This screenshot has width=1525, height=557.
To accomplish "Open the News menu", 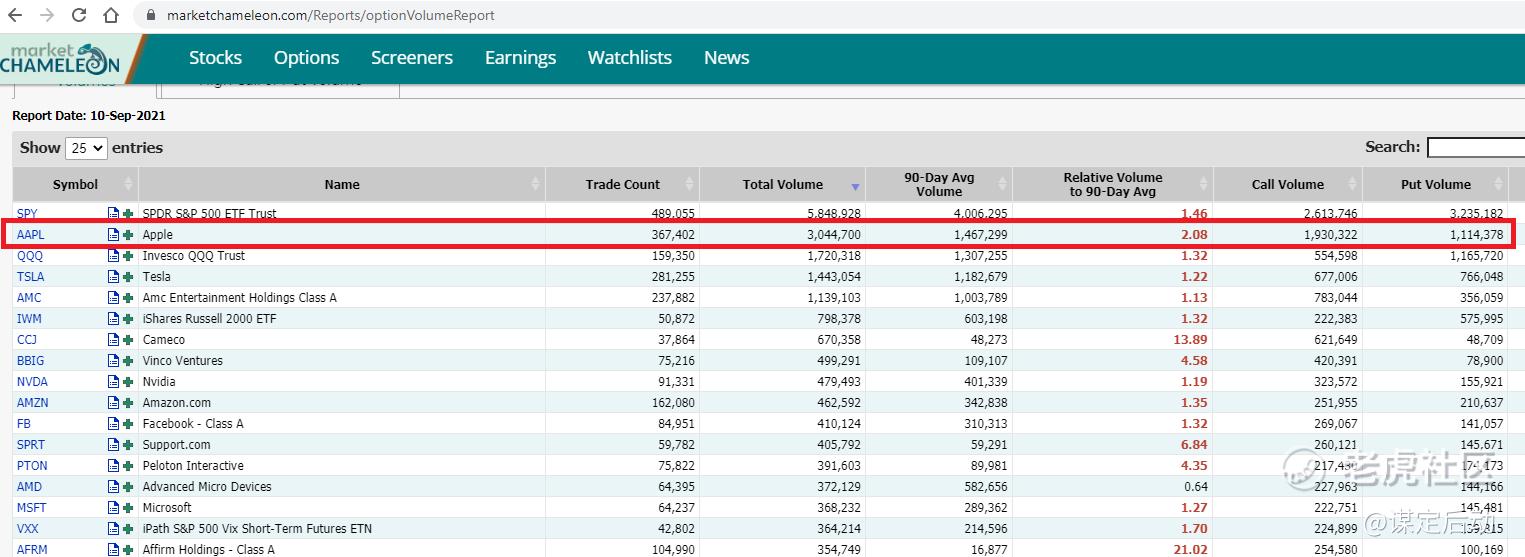I will pyautogui.click(x=727, y=58).
